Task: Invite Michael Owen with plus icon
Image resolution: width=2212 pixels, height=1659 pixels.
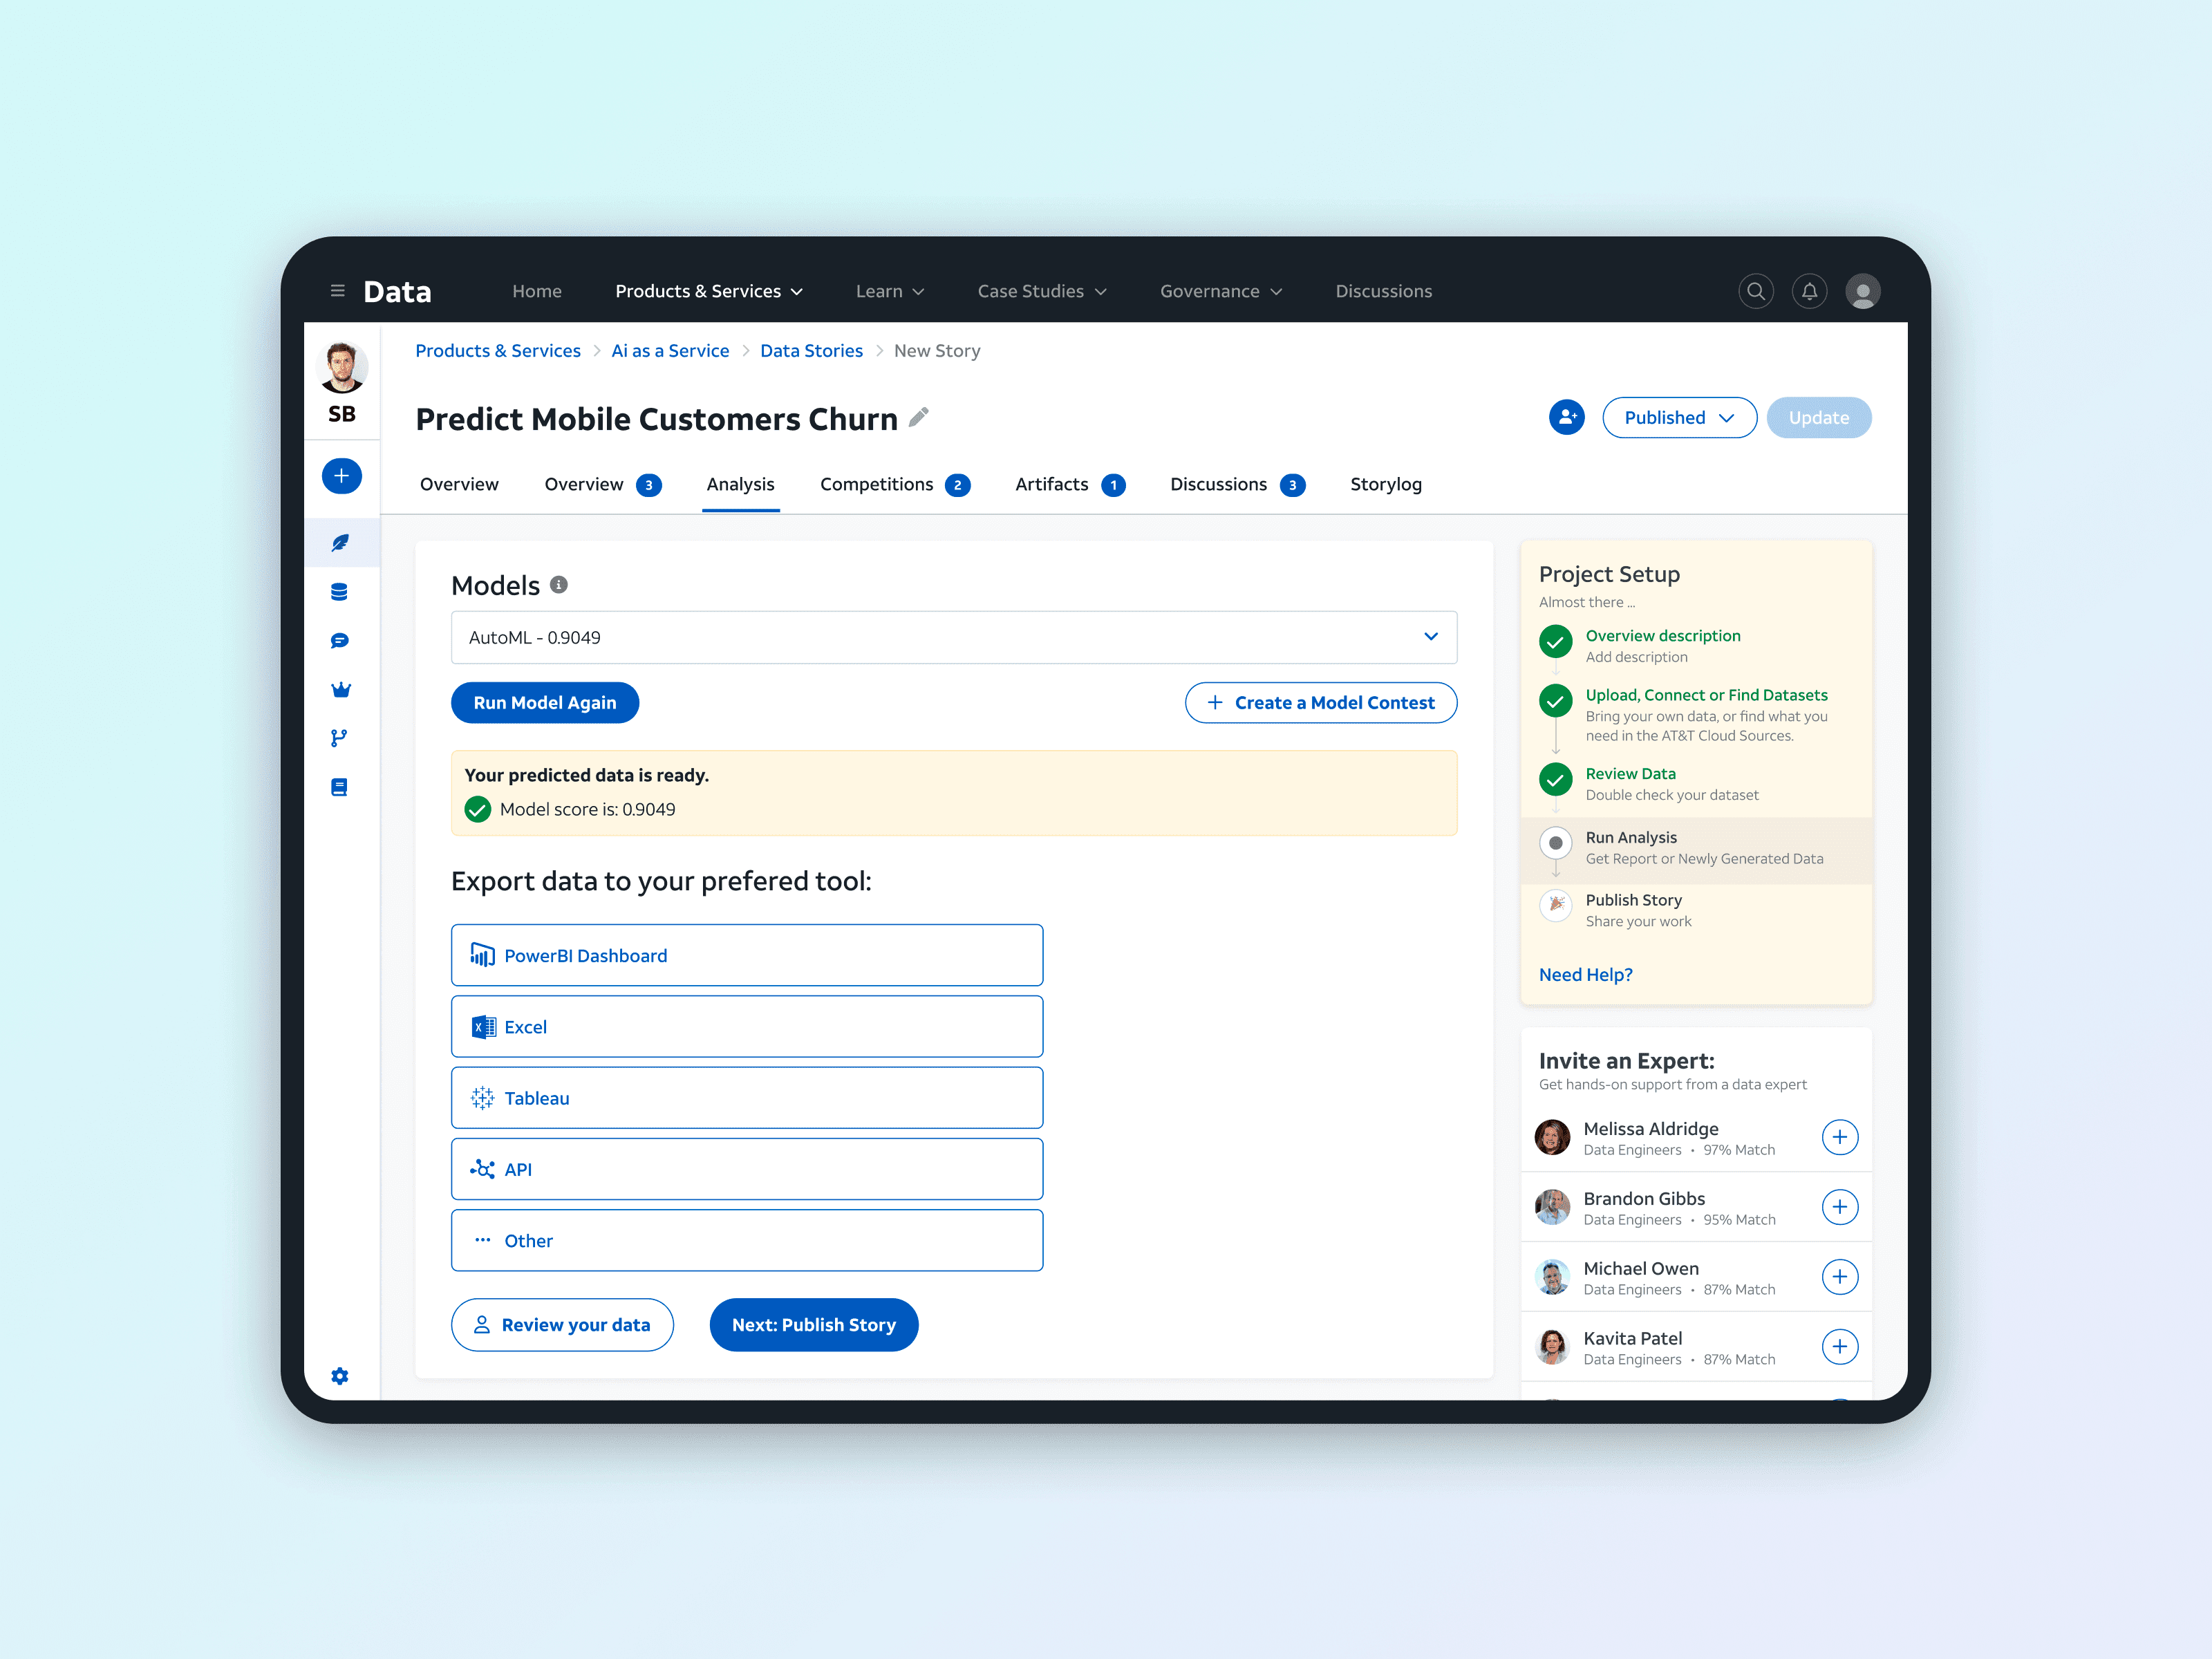Action: tap(1839, 1277)
